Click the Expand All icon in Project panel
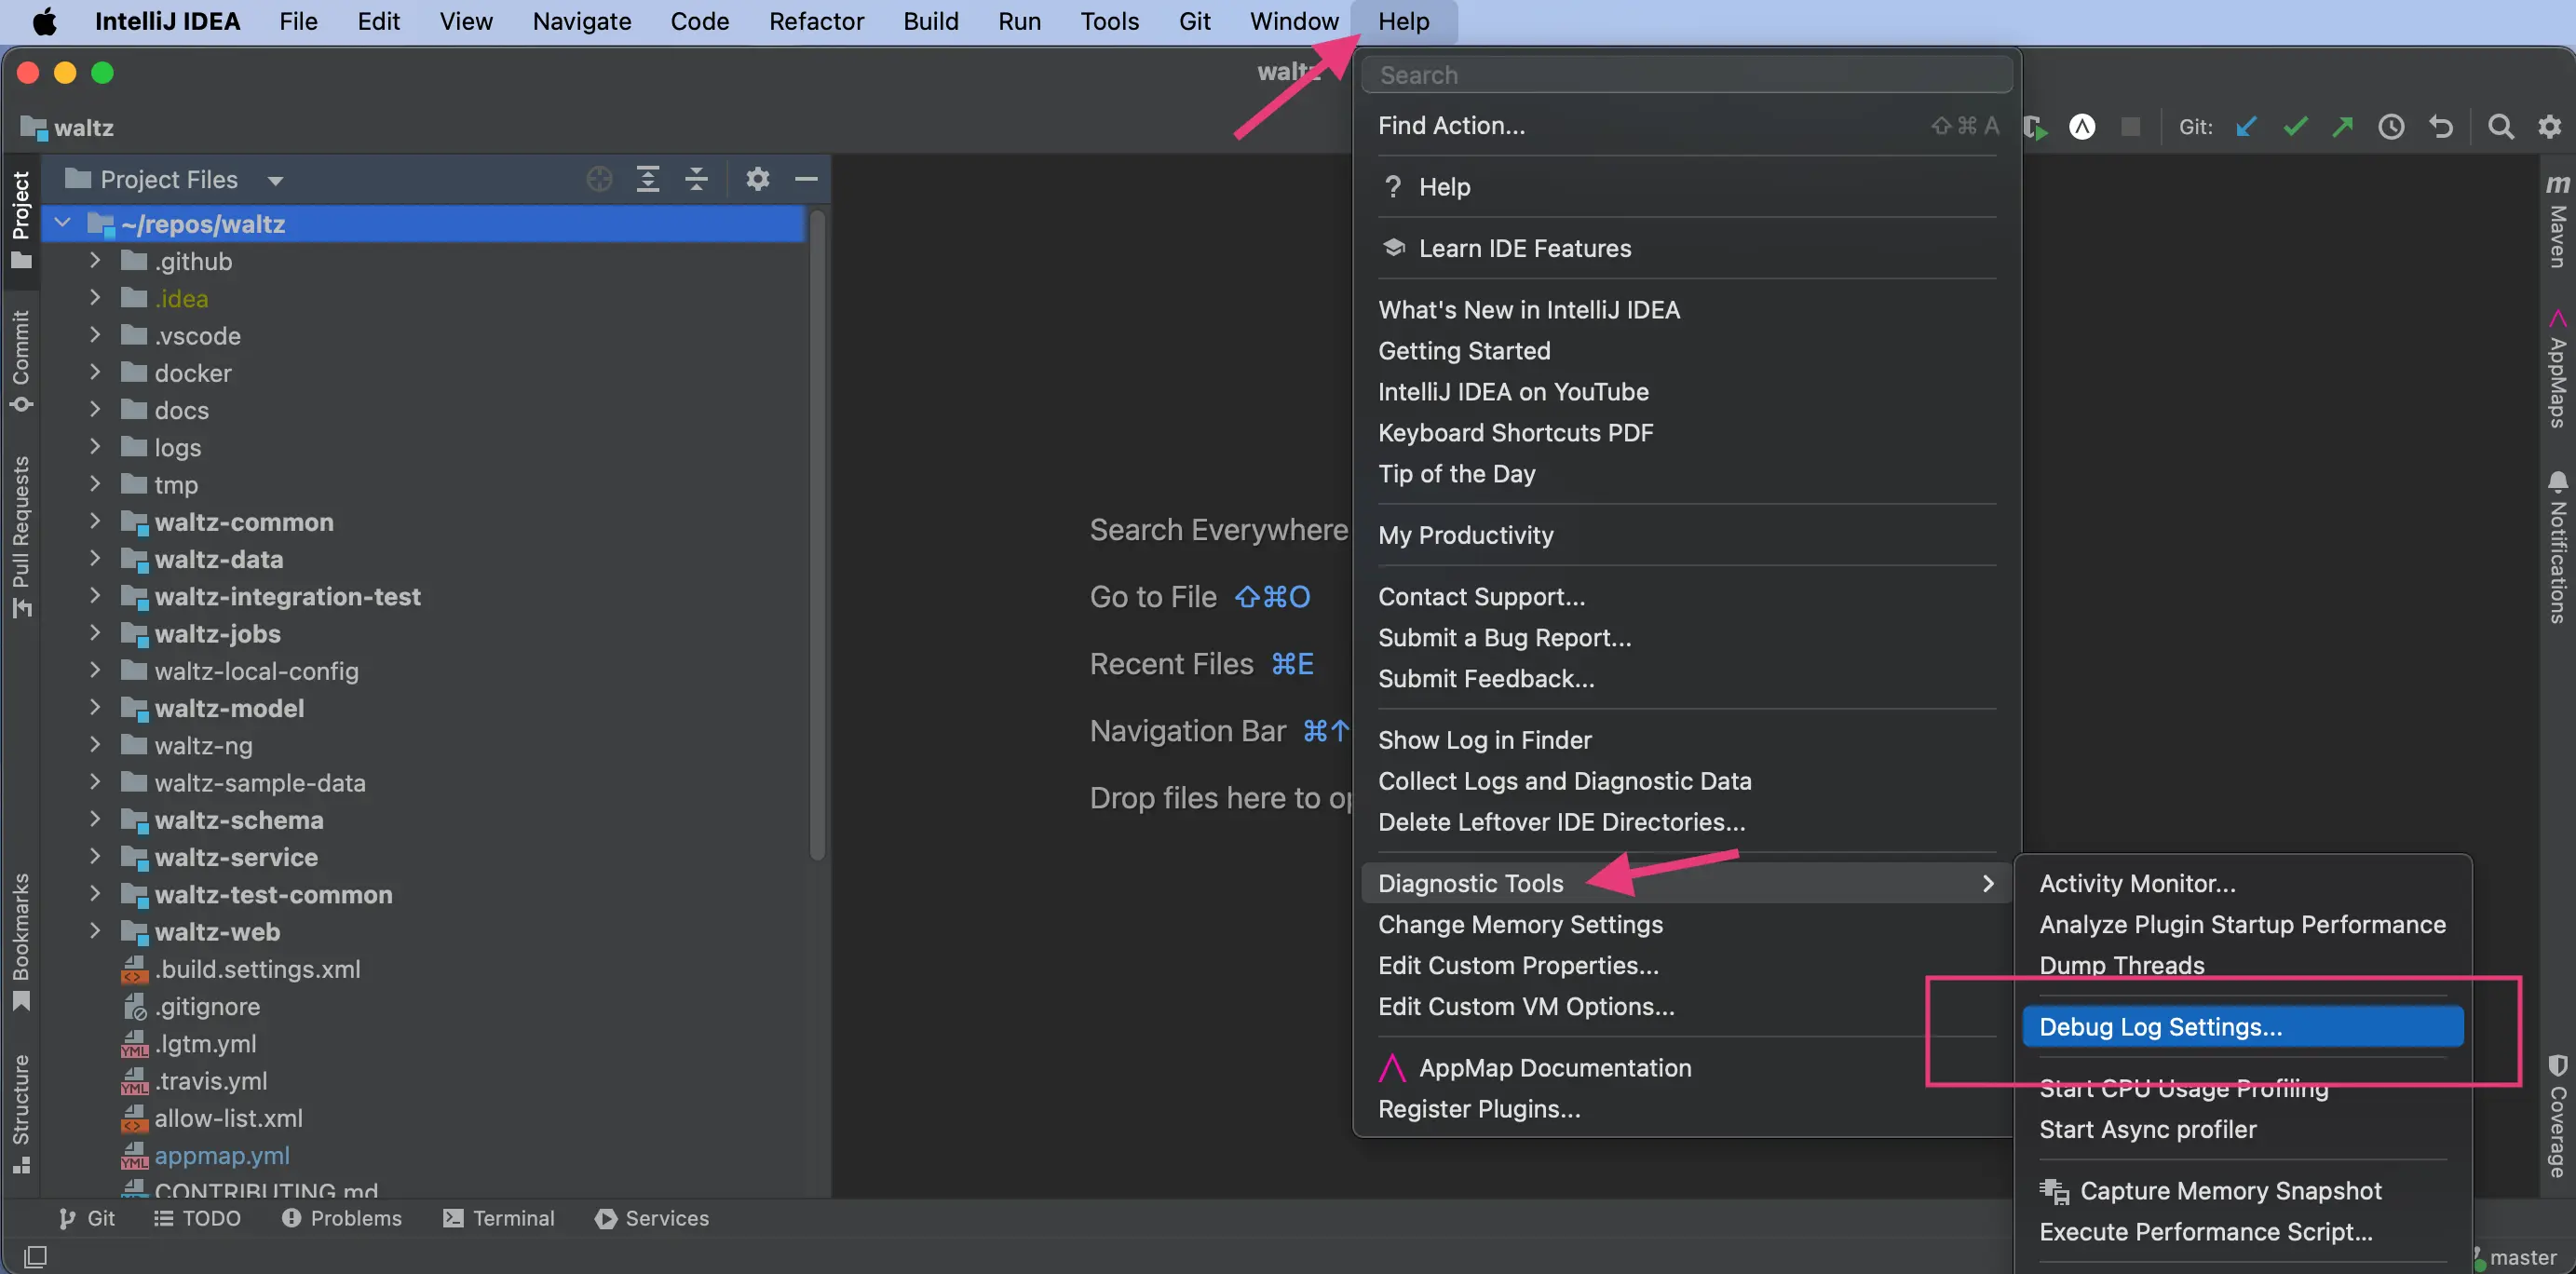Viewport: 2576px width, 1274px height. (x=648, y=179)
